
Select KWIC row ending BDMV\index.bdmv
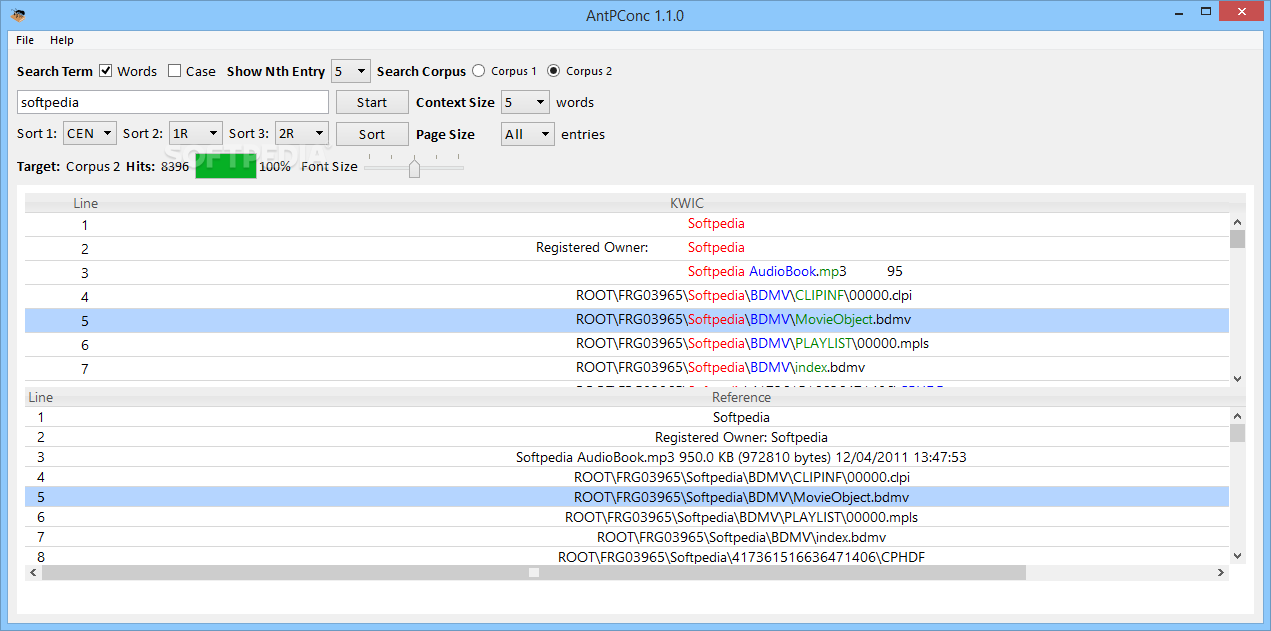coord(627,368)
